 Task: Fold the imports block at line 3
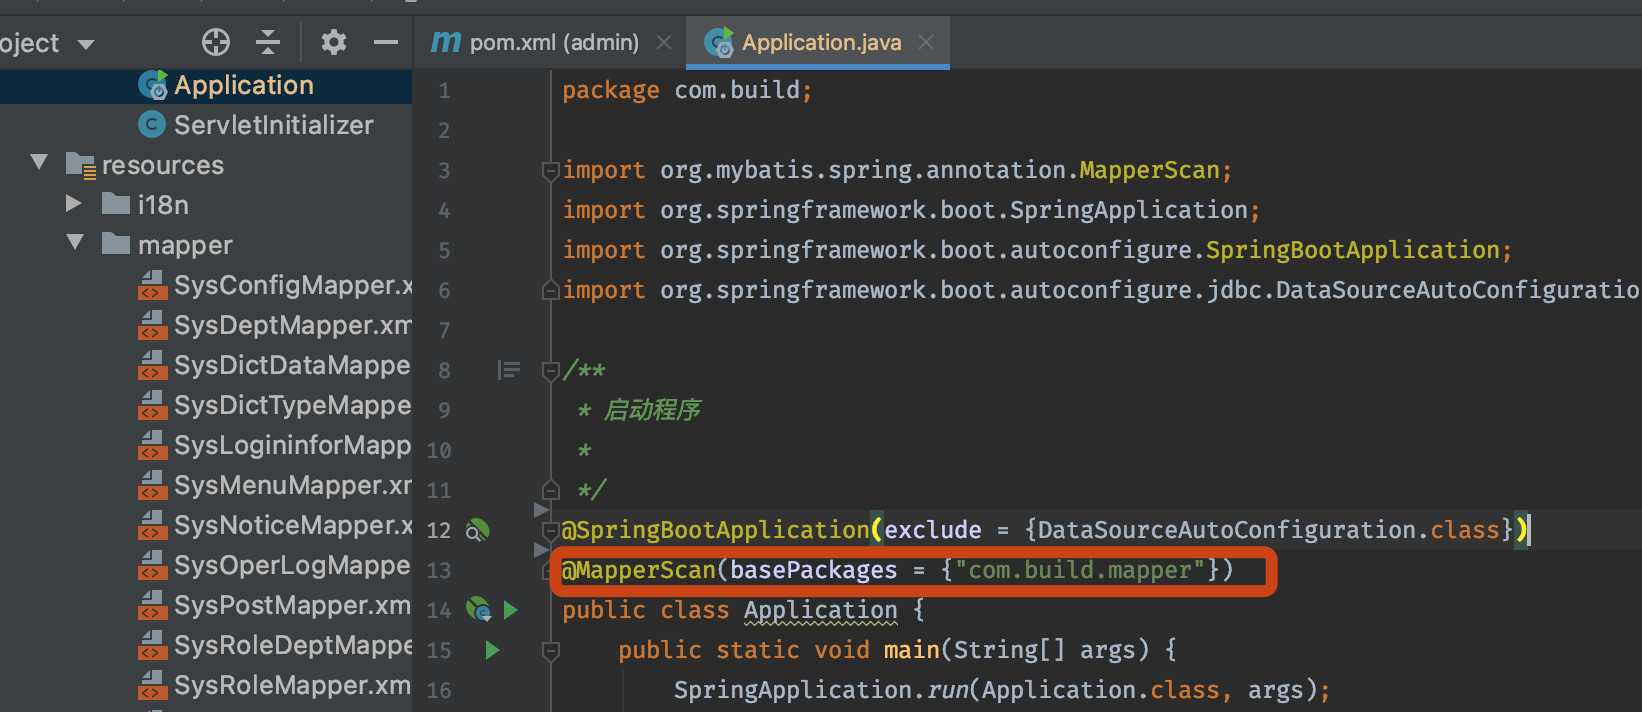pyautogui.click(x=550, y=171)
